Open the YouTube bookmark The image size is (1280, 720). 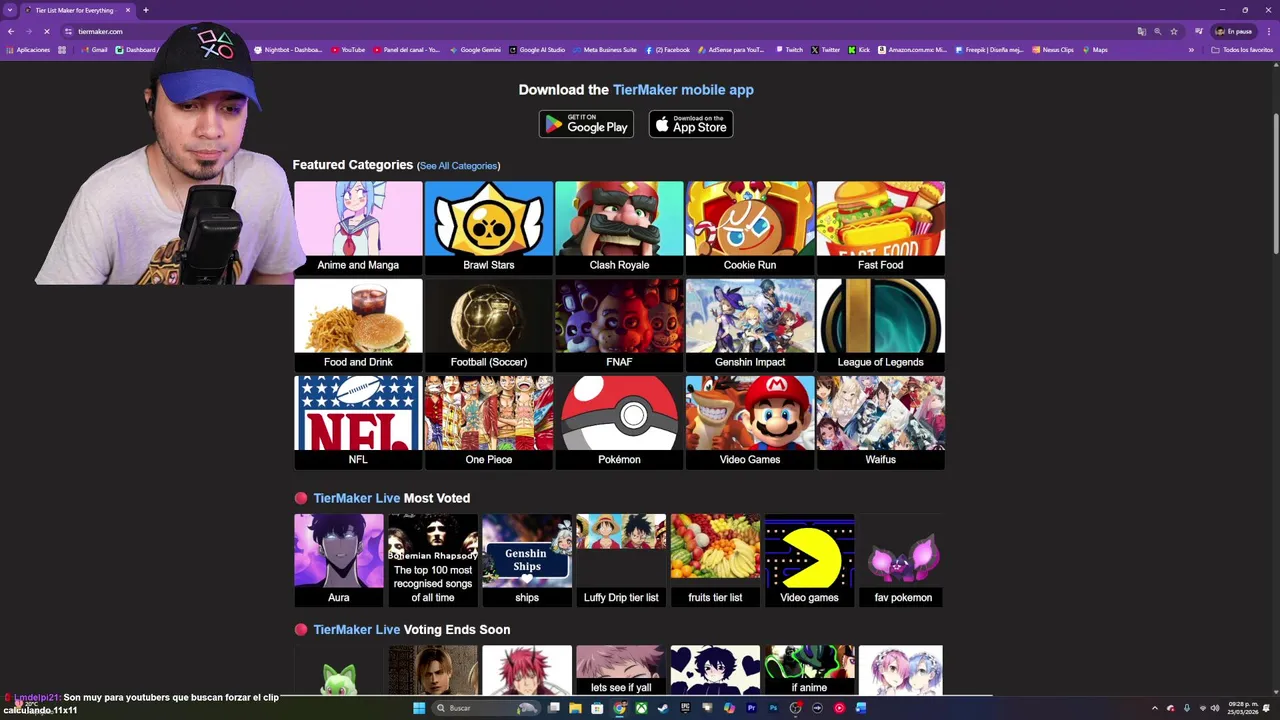[348, 50]
